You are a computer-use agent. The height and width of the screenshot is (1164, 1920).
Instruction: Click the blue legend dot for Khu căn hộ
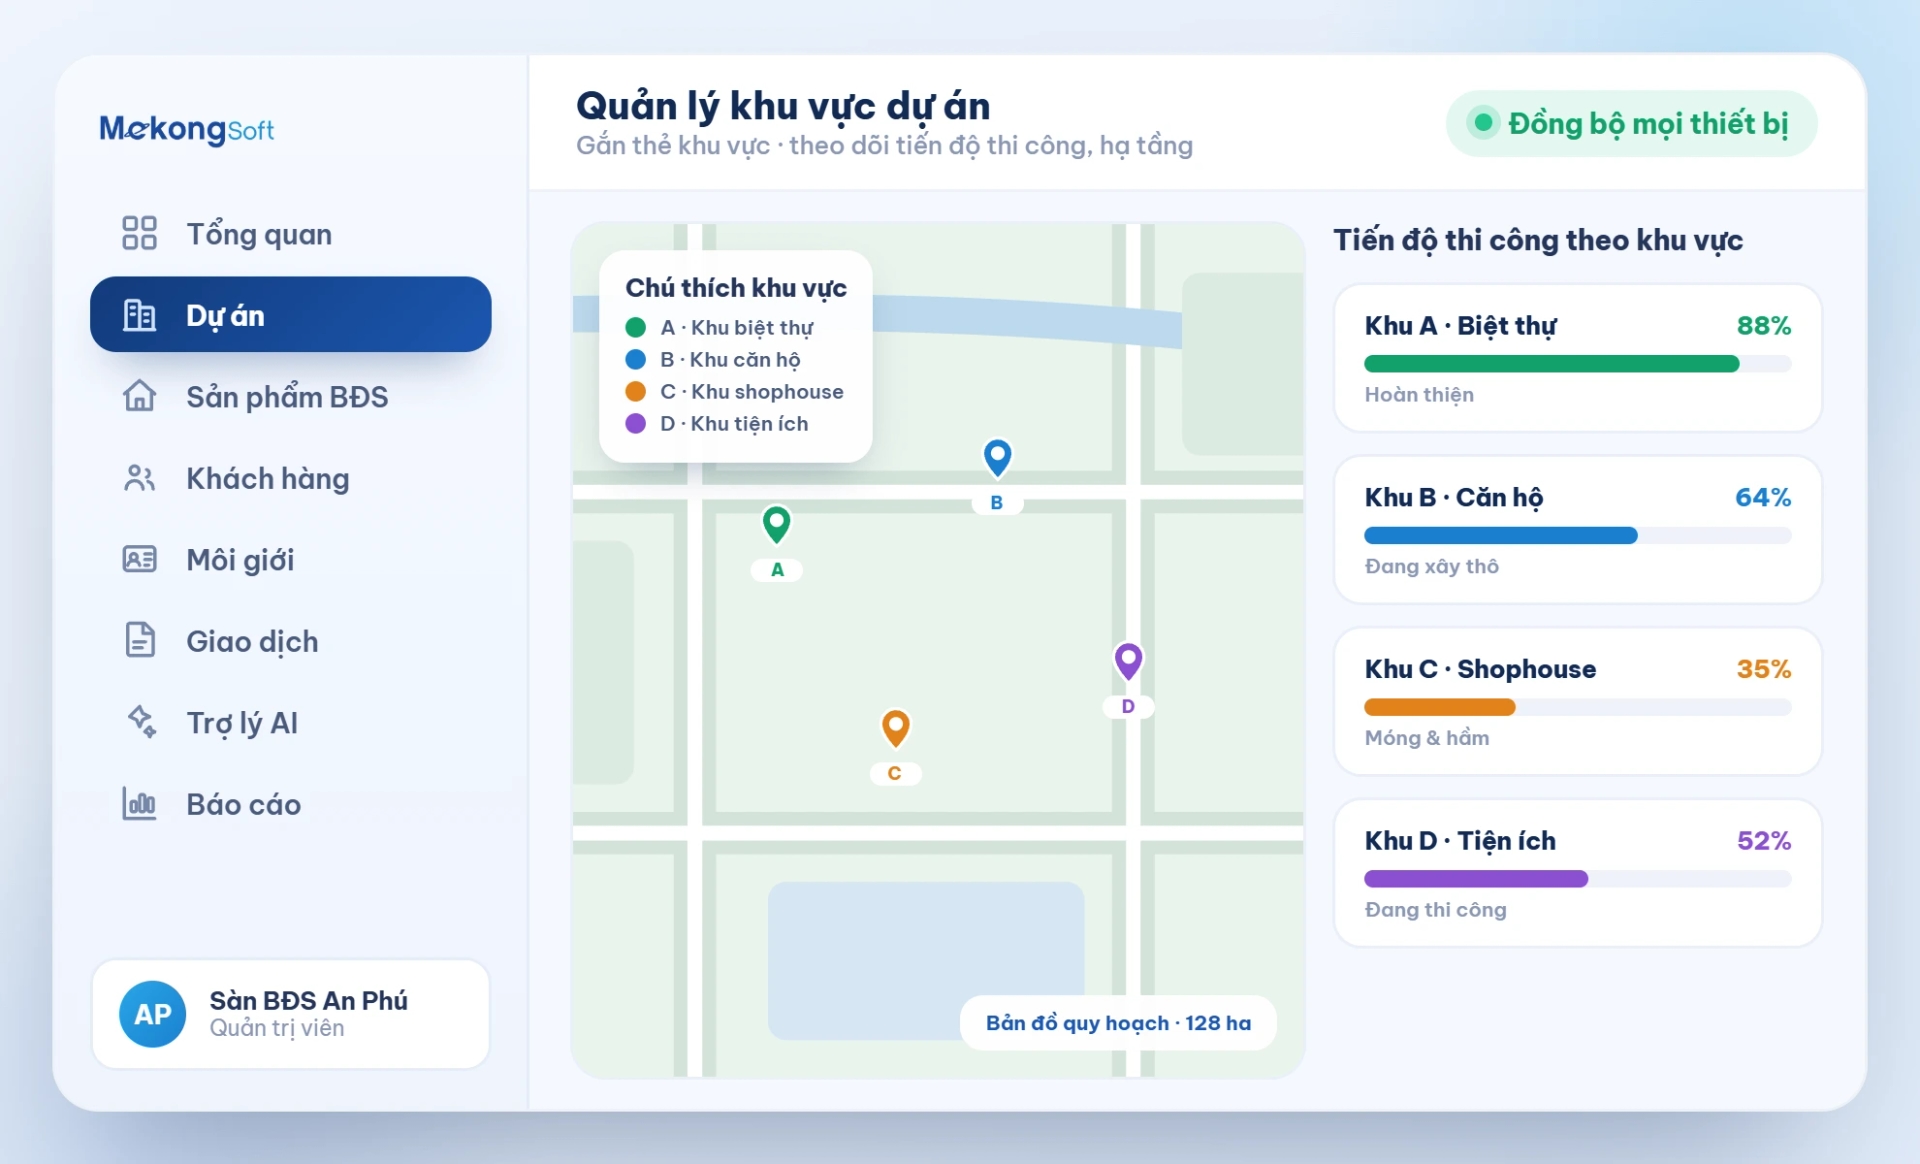tap(635, 359)
